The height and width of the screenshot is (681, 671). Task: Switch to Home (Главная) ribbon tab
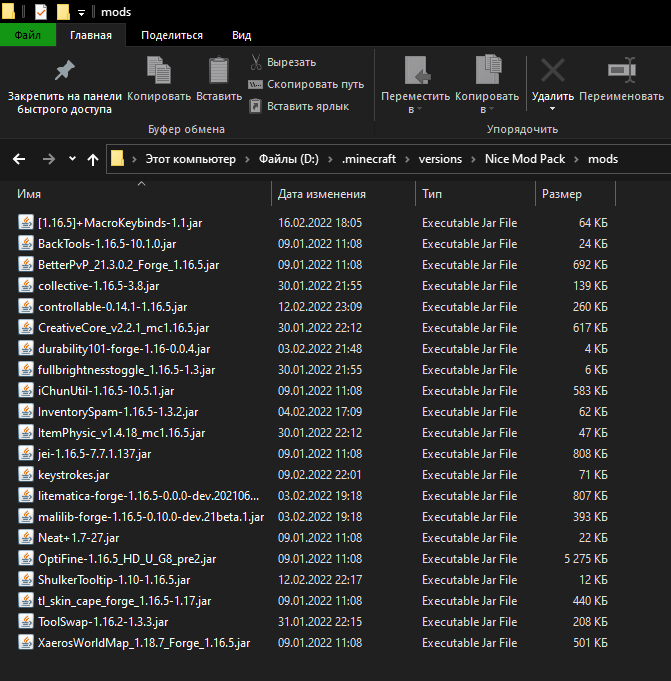pyautogui.click(x=91, y=35)
